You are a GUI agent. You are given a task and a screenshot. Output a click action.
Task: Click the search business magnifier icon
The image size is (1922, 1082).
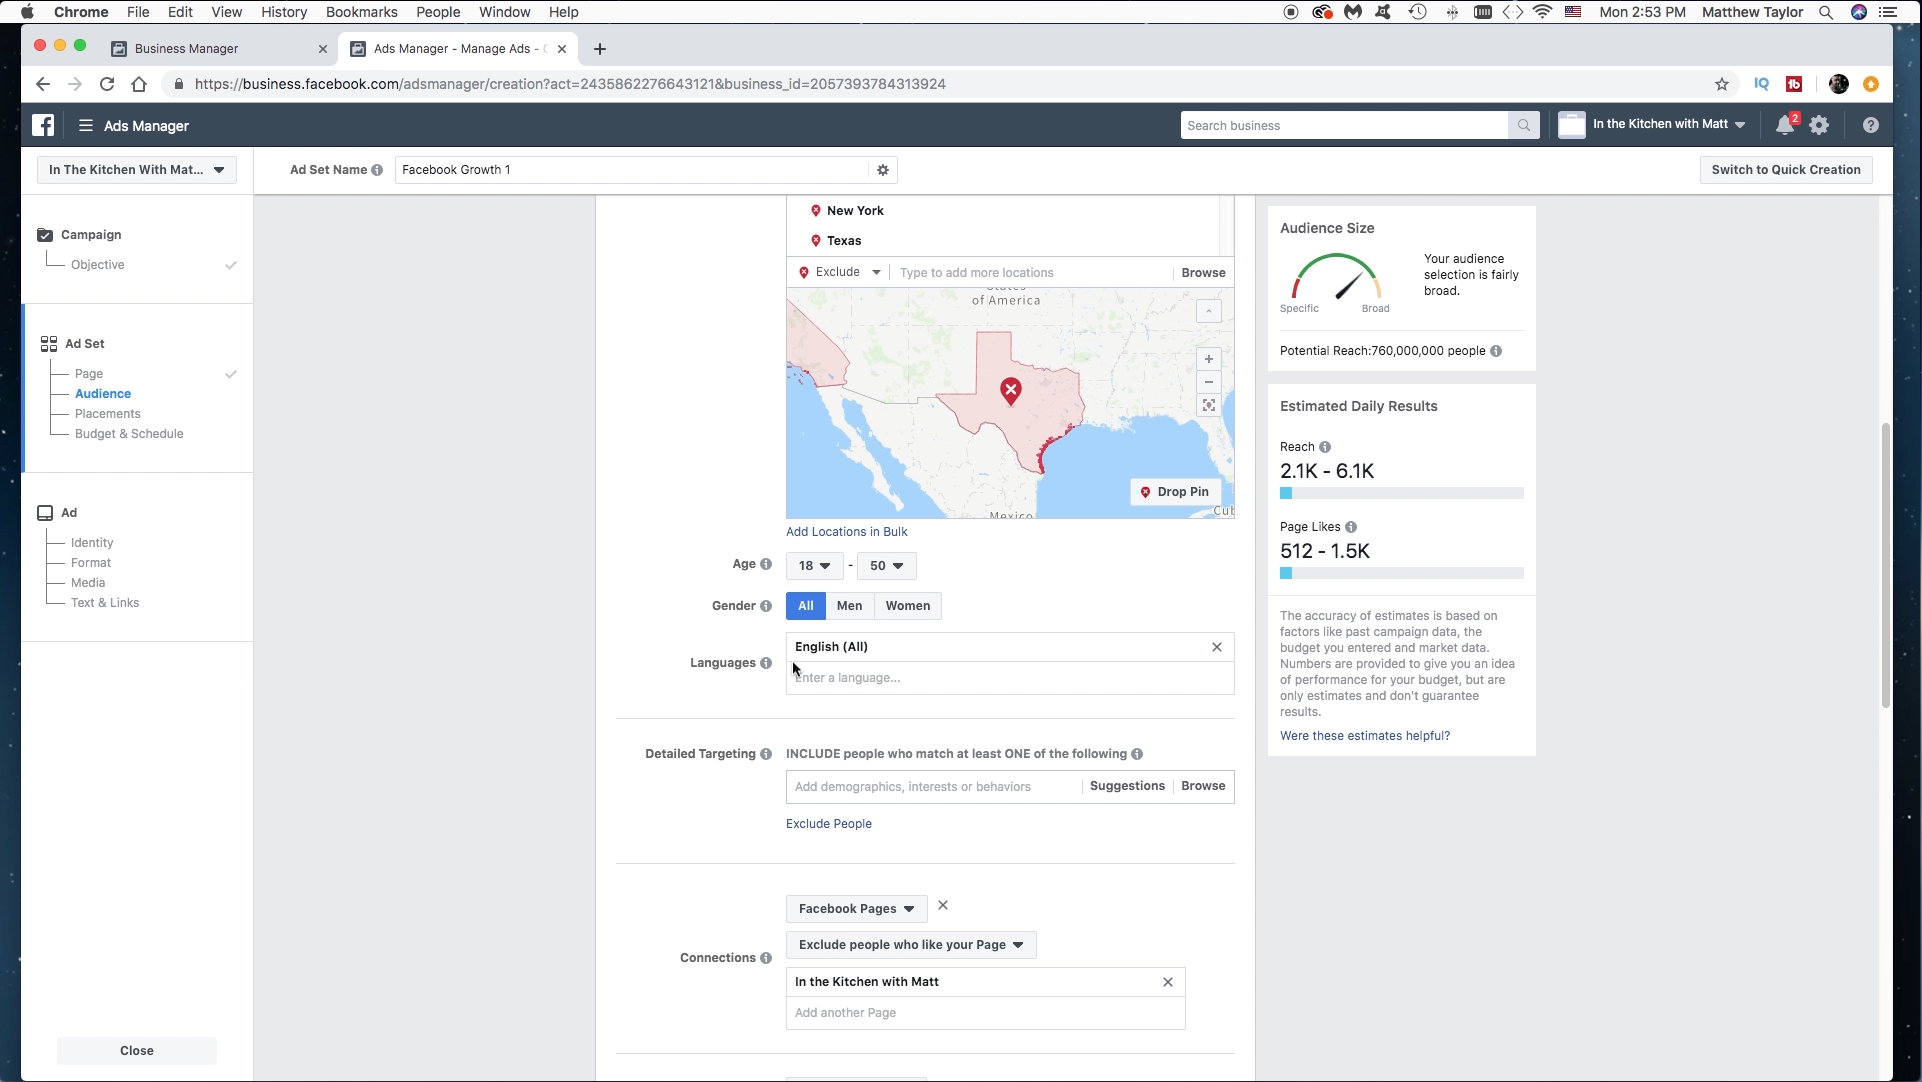click(1523, 126)
